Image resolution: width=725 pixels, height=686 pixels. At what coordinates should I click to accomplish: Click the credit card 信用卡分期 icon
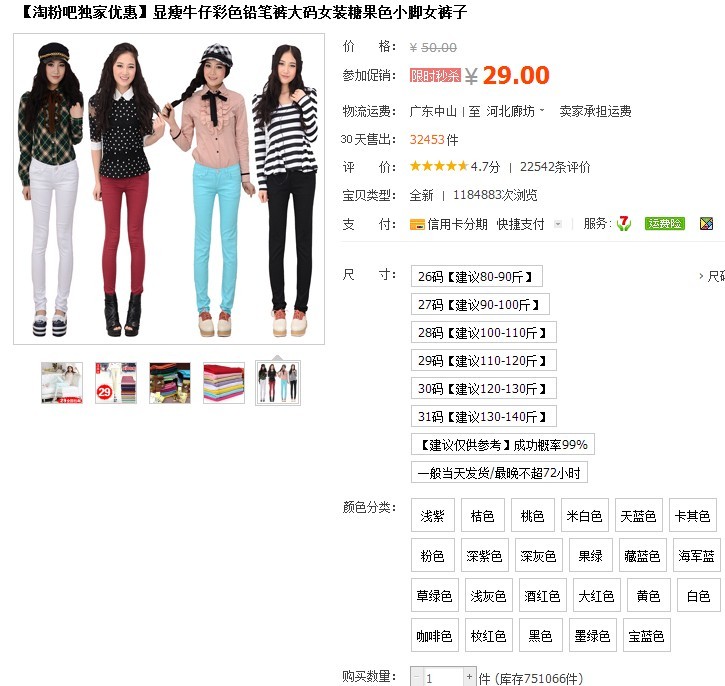(x=417, y=225)
